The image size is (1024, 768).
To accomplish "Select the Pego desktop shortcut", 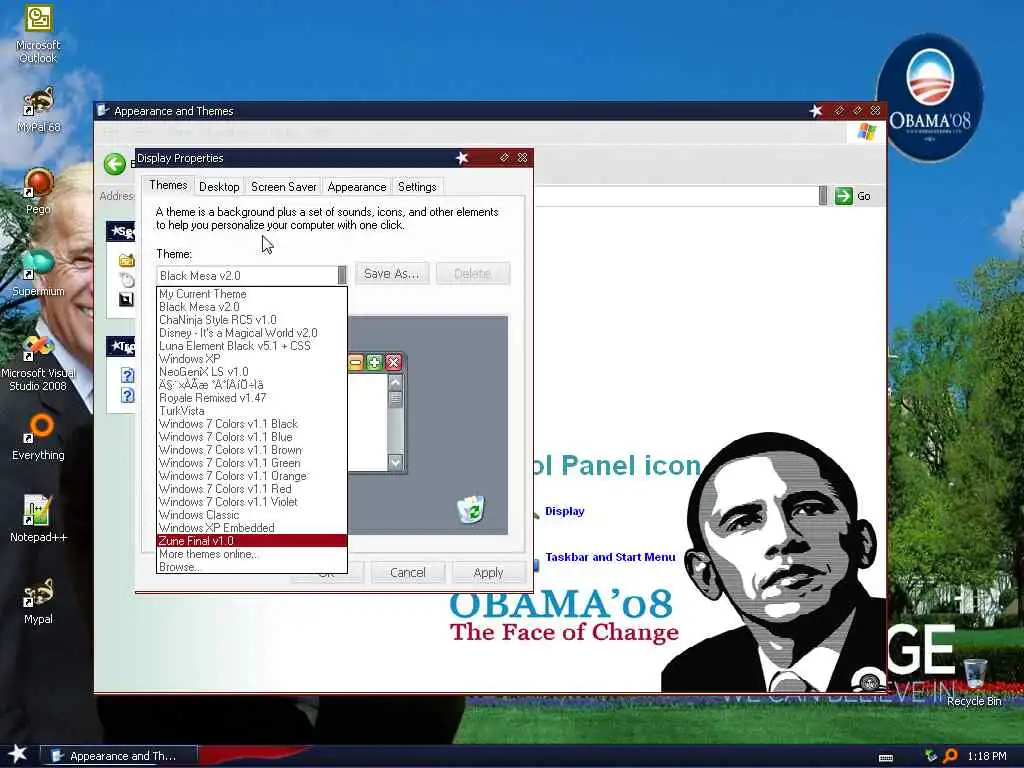I will [38, 191].
